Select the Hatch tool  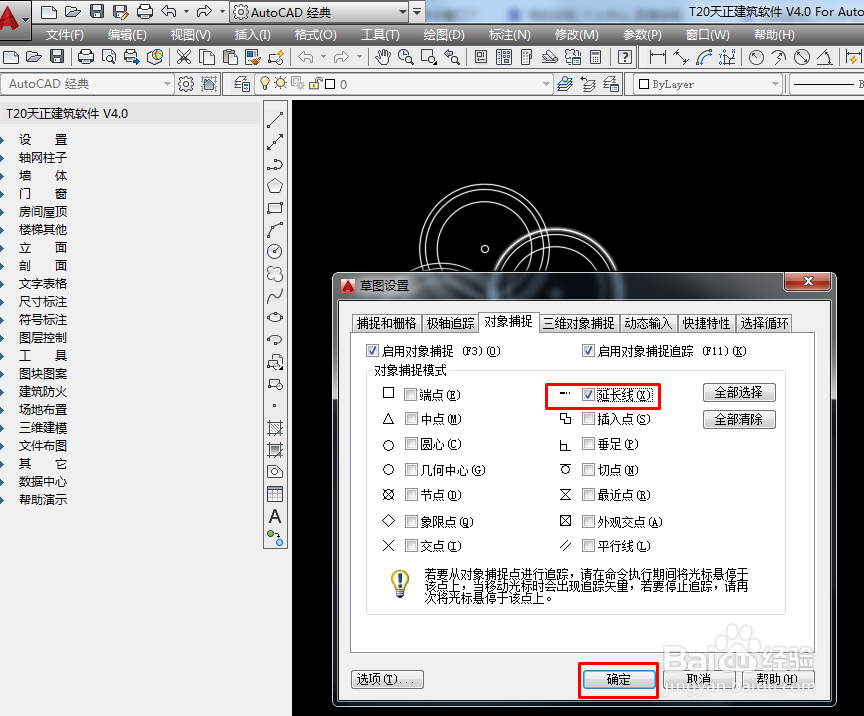pos(275,428)
